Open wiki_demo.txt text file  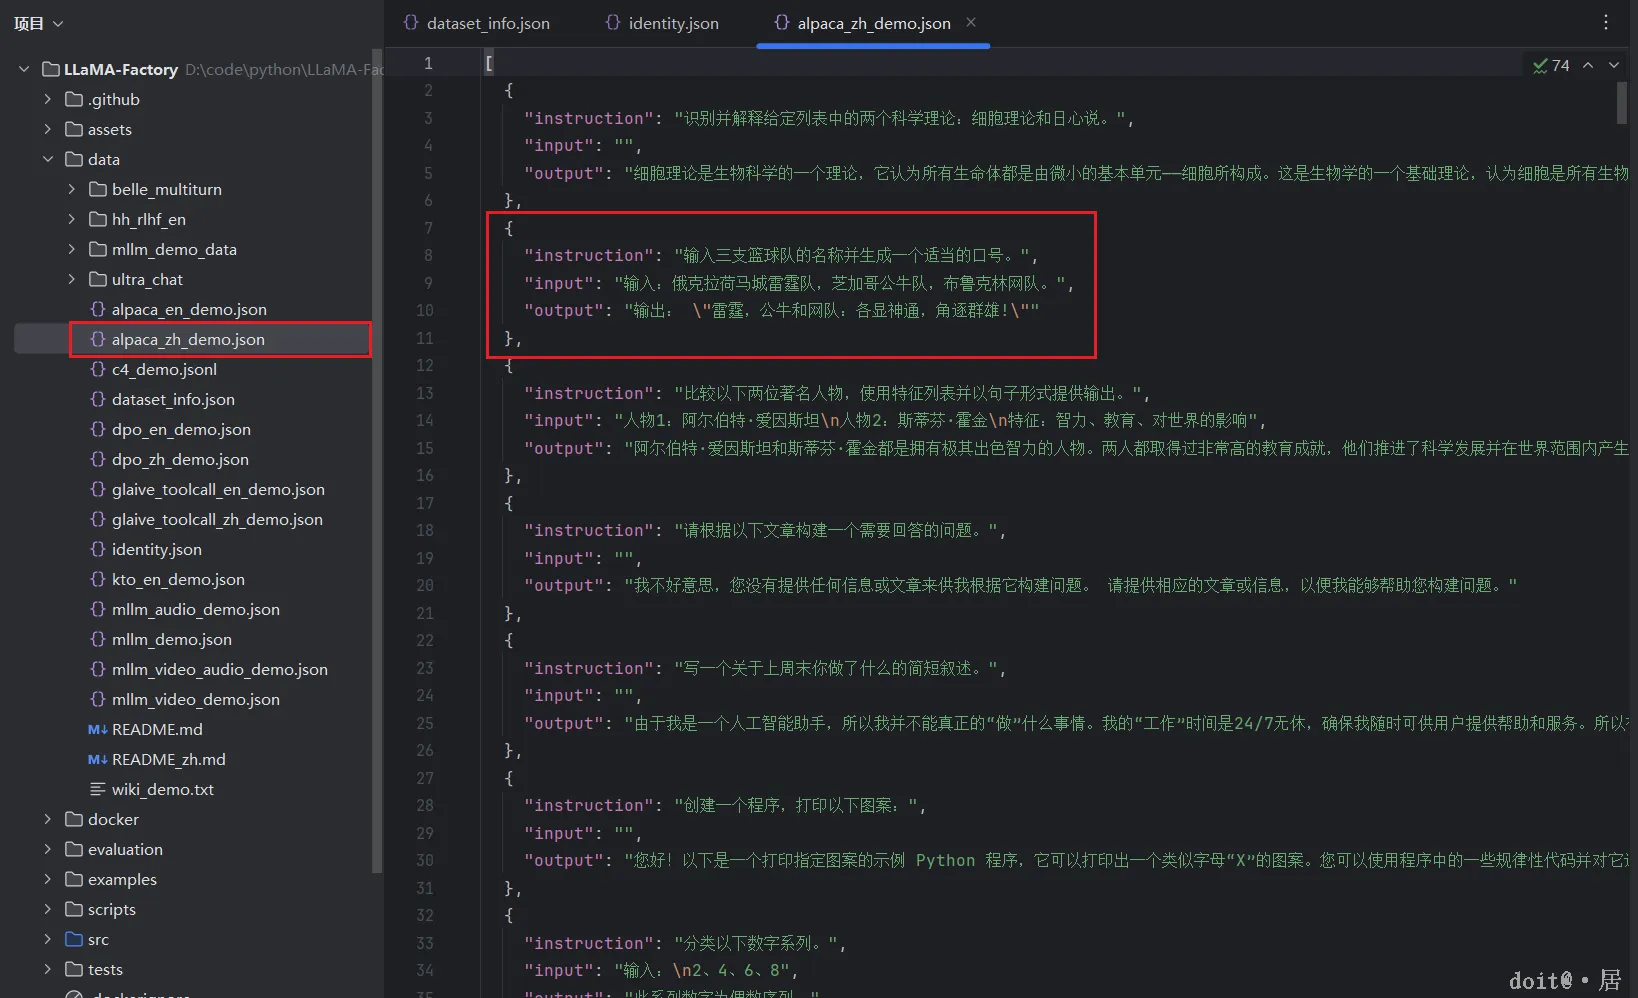pyautogui.click(x=163, y=789)
